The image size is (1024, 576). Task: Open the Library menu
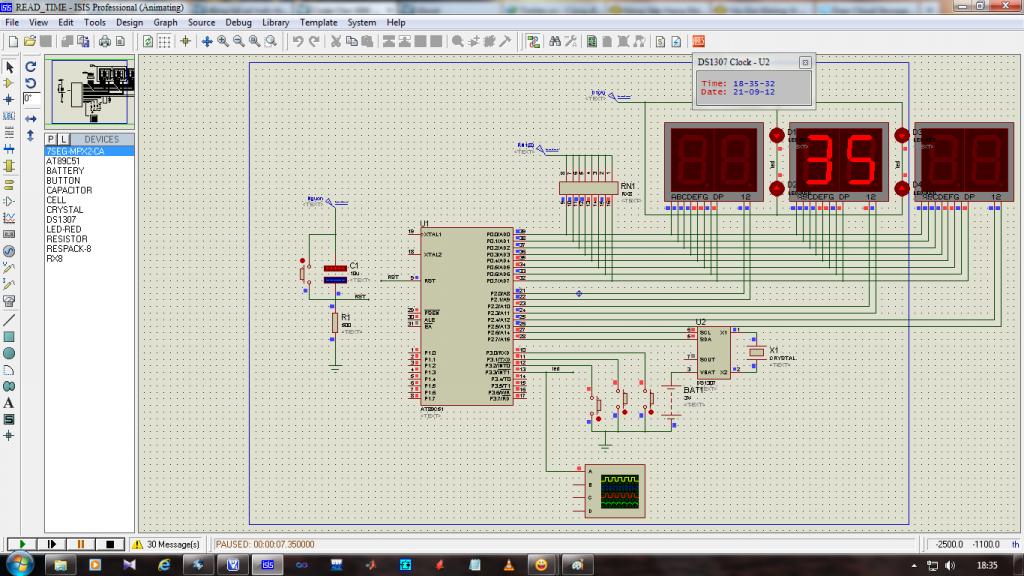[275, 22]
